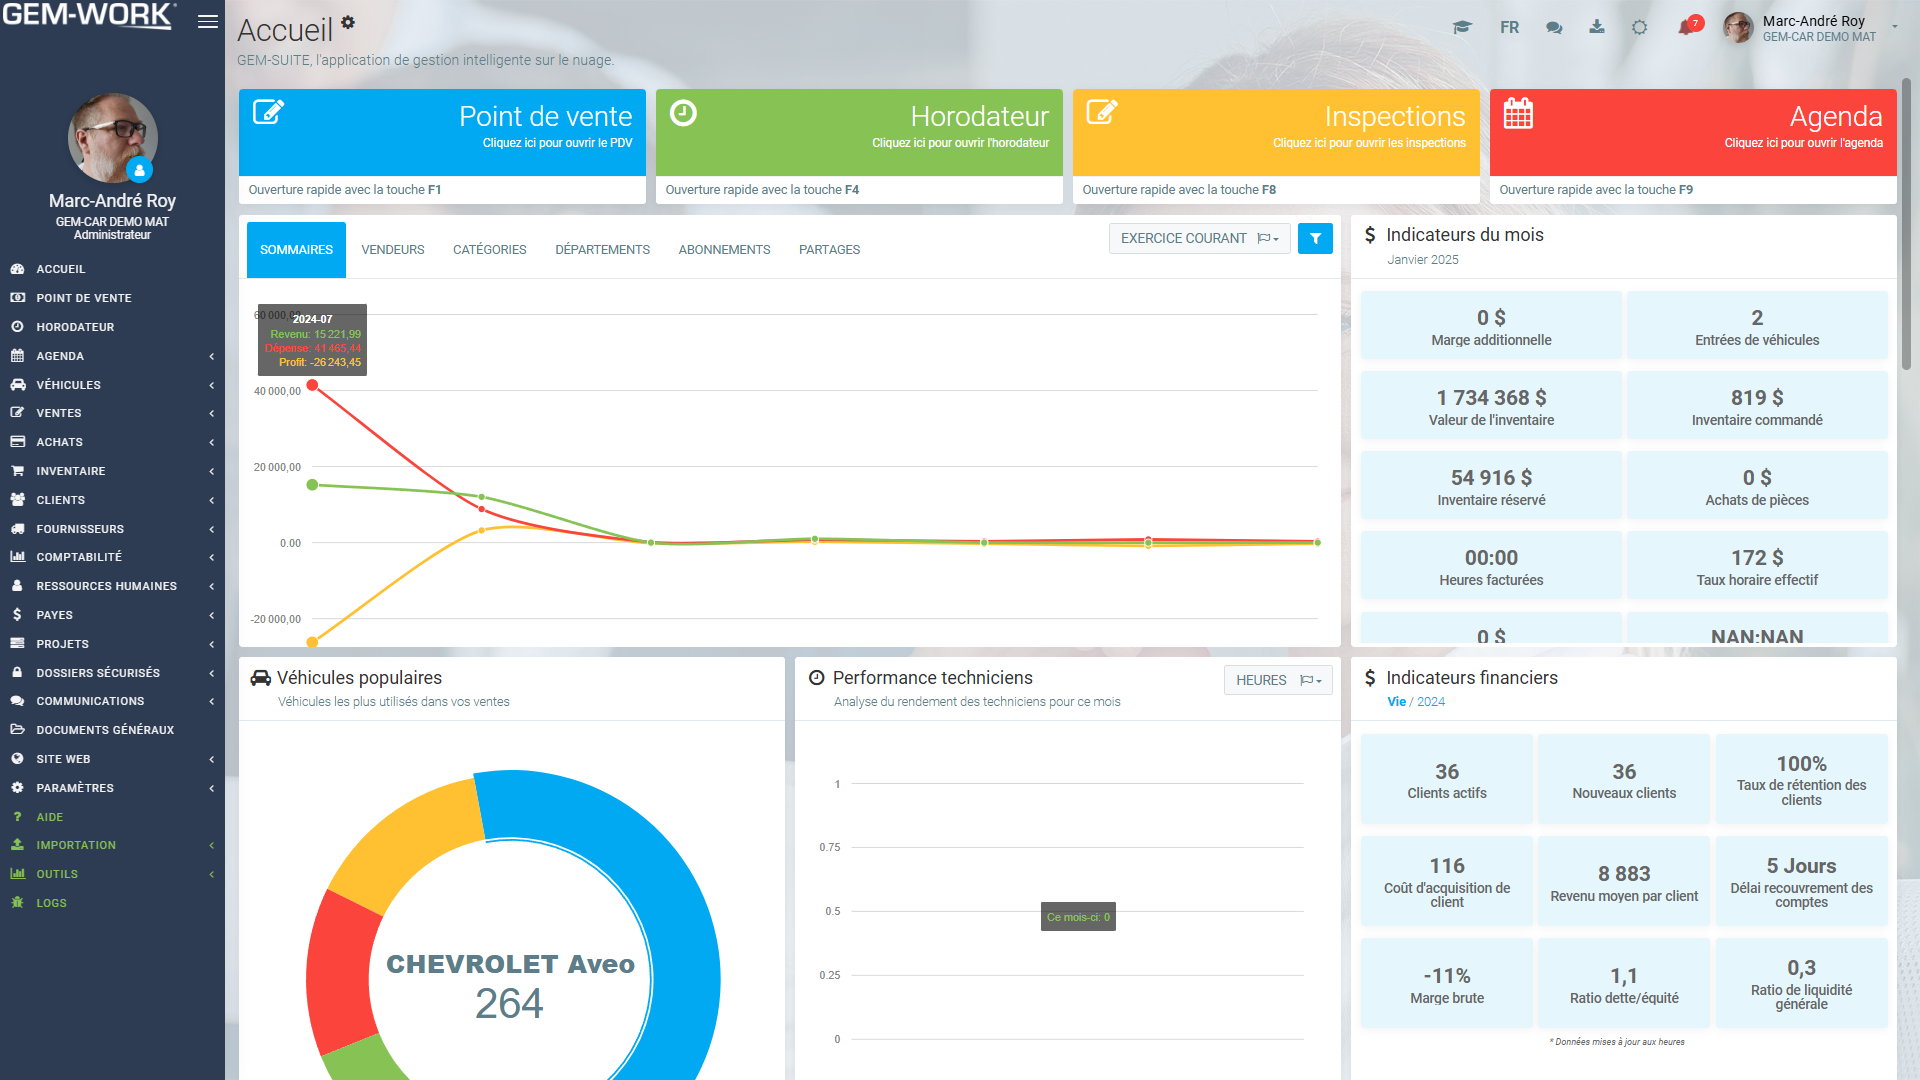Click the download icon in header
Image resolution: width=1920 pixels, height=1080 pixels.
tap(1597, 27)
